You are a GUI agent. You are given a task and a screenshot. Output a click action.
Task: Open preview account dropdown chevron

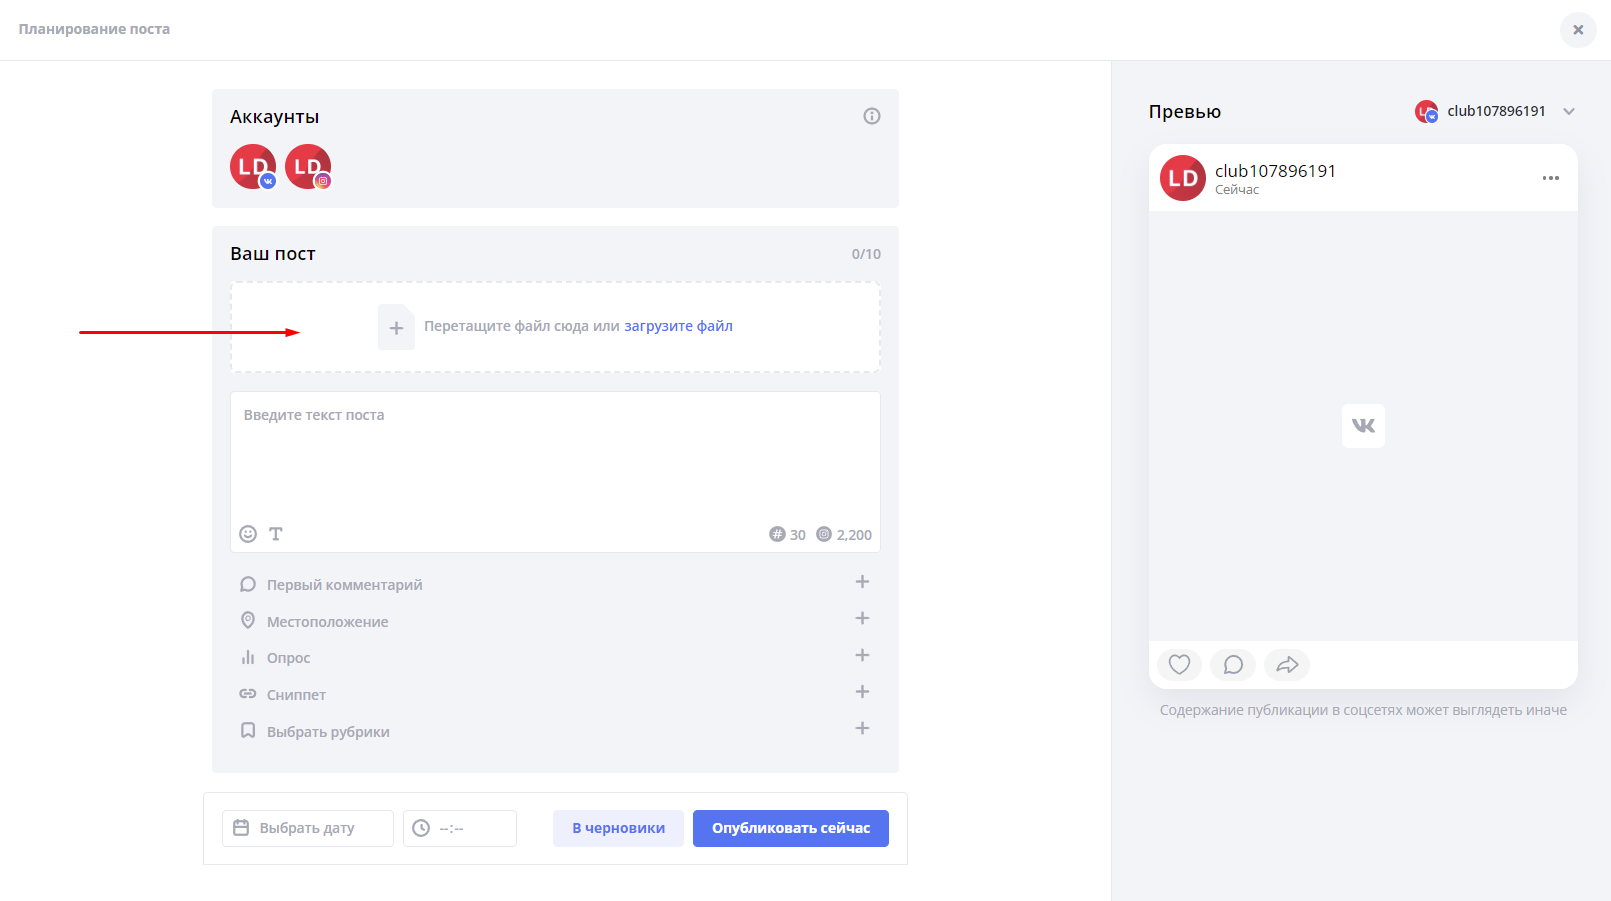click(1569, 111)
